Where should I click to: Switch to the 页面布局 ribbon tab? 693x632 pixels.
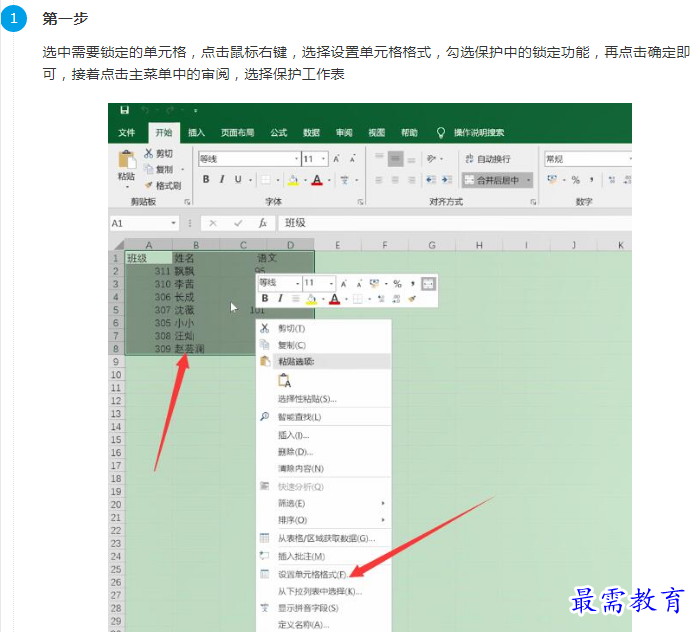[237, 133]
